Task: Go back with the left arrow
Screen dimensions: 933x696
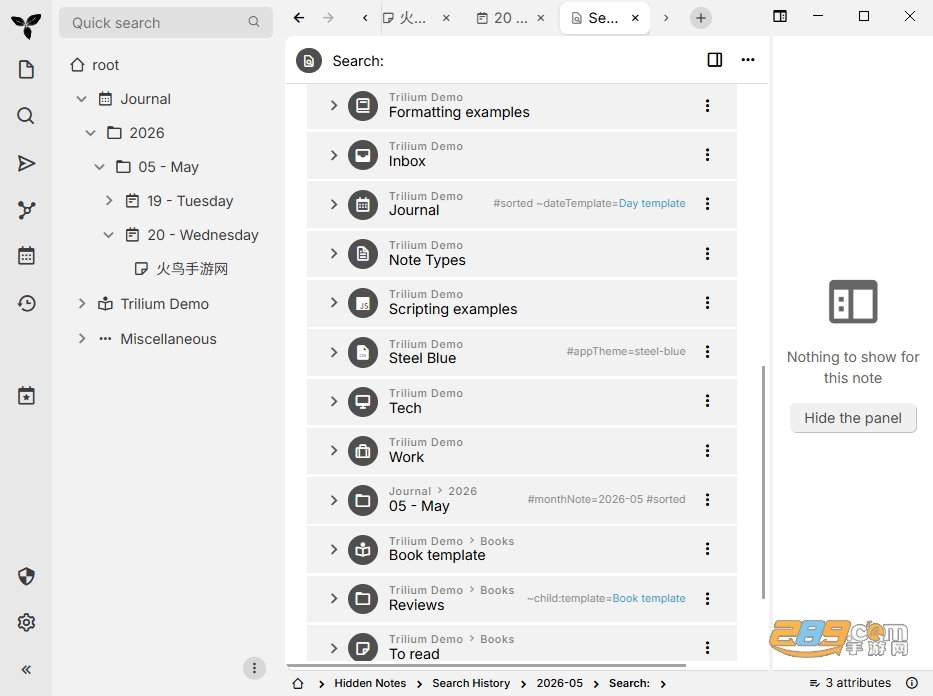Action: [x=299, y=18]
